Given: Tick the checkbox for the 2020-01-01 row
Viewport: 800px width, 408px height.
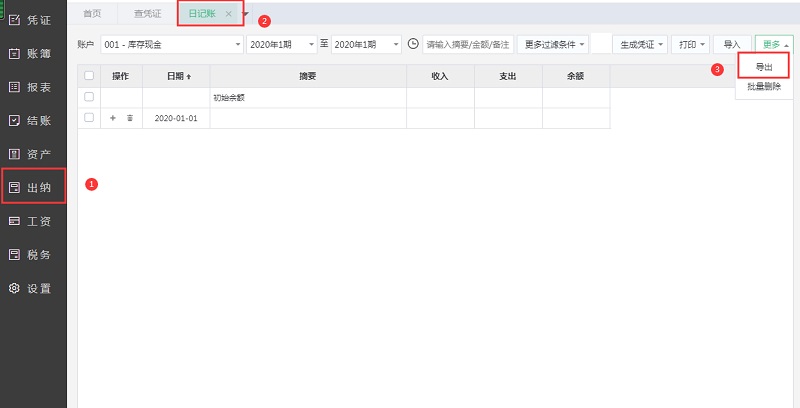Looking at the screenshot, I should pyautogui.click(x=89, y=118).
